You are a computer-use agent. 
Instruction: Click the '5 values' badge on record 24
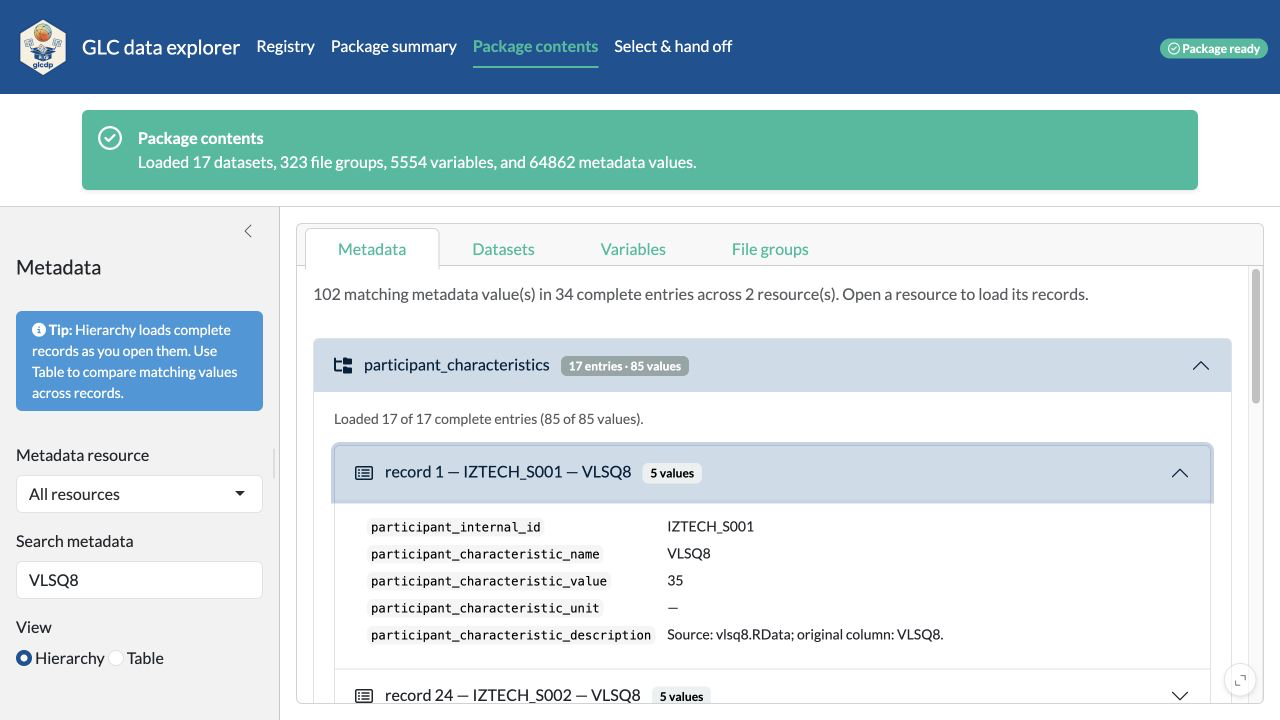click(681, 696)
